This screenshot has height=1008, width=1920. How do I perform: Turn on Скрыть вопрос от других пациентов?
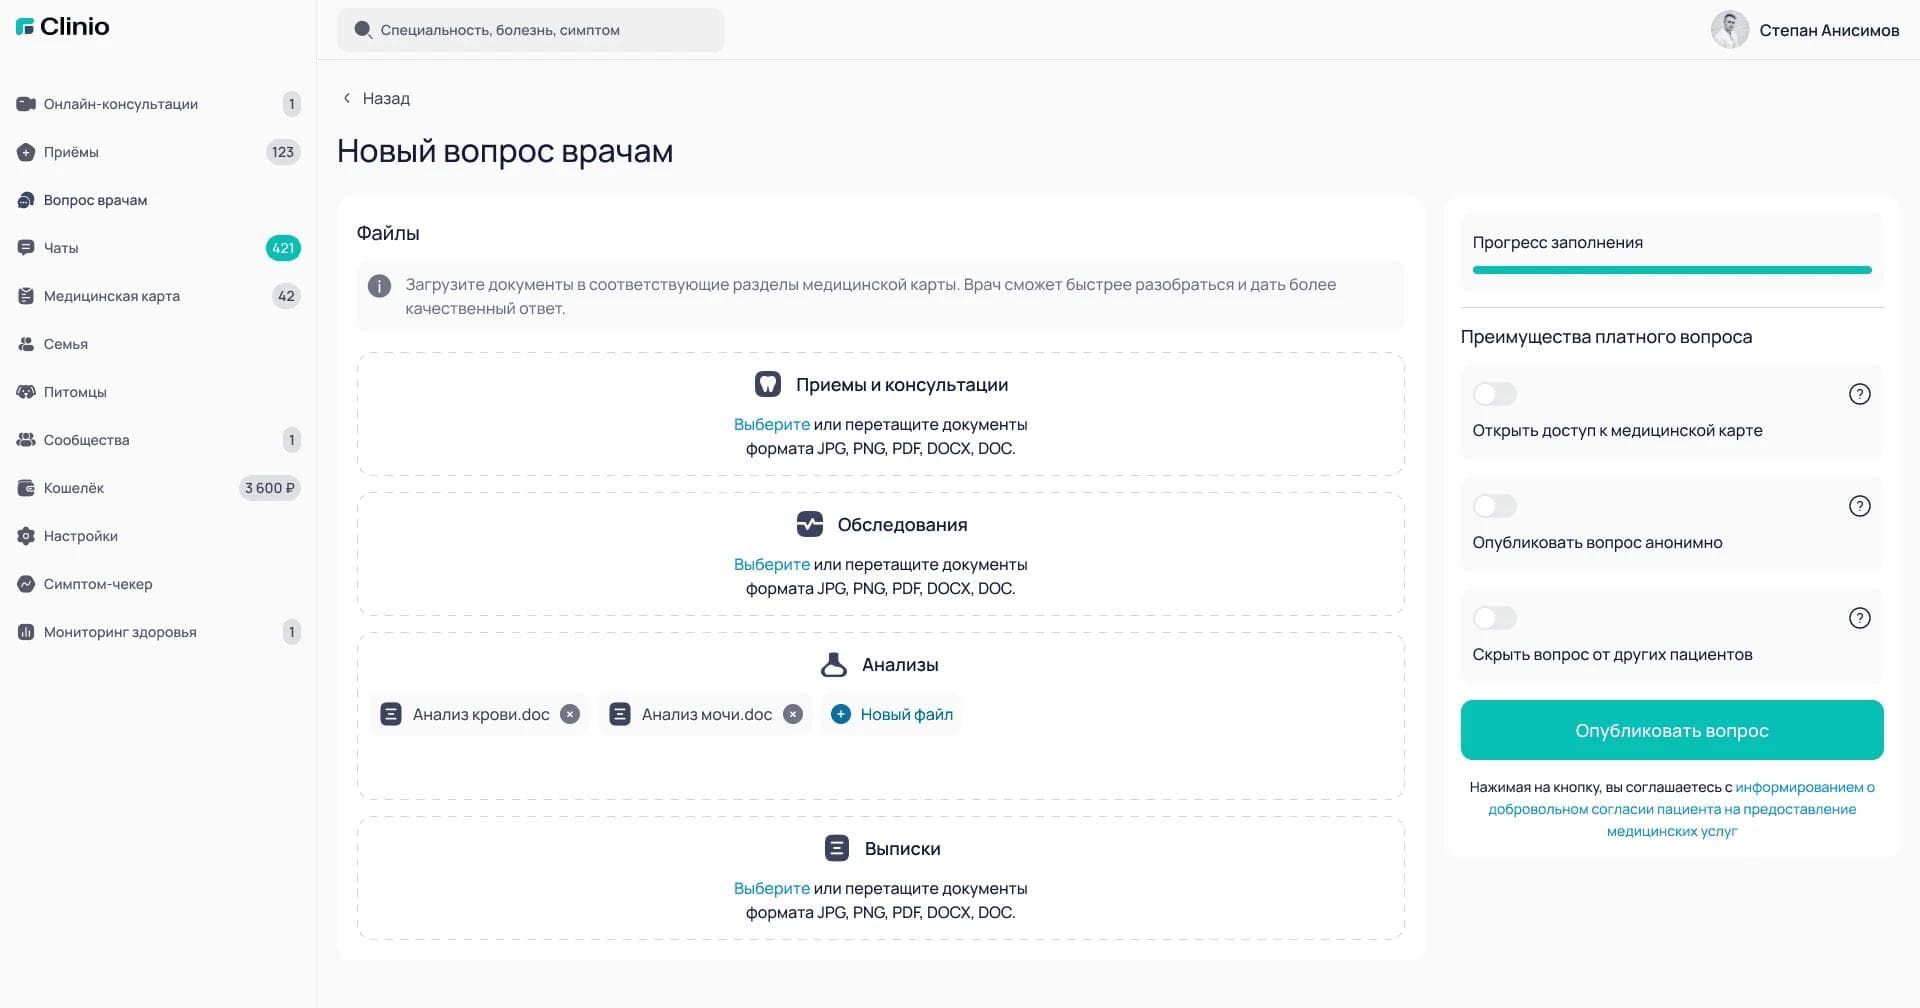[1495, 618]
